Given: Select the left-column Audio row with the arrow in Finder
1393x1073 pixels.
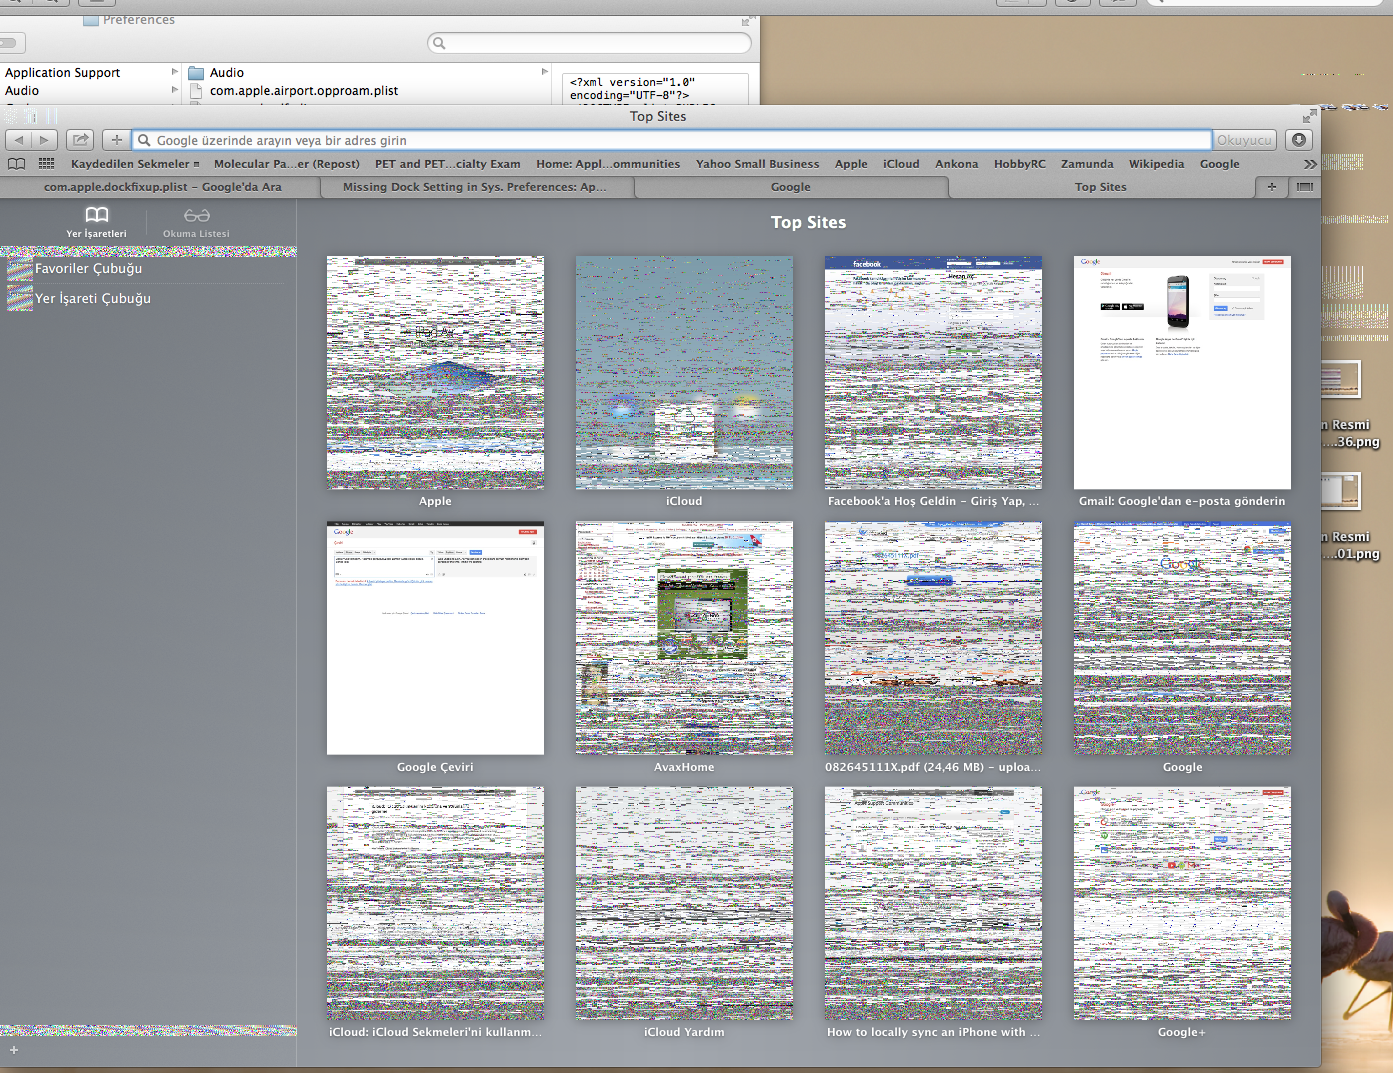Looking at the screenshot, I should (x=90, y=91).
